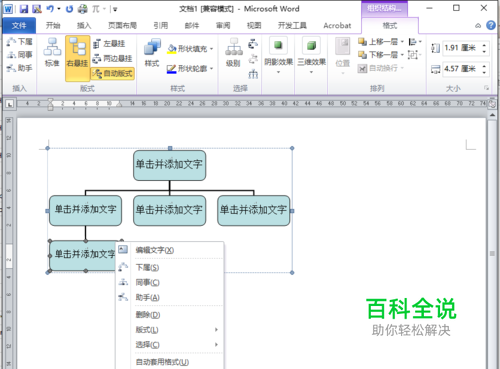Switch to the 开发工具 Developer tab

pos(292,25)
